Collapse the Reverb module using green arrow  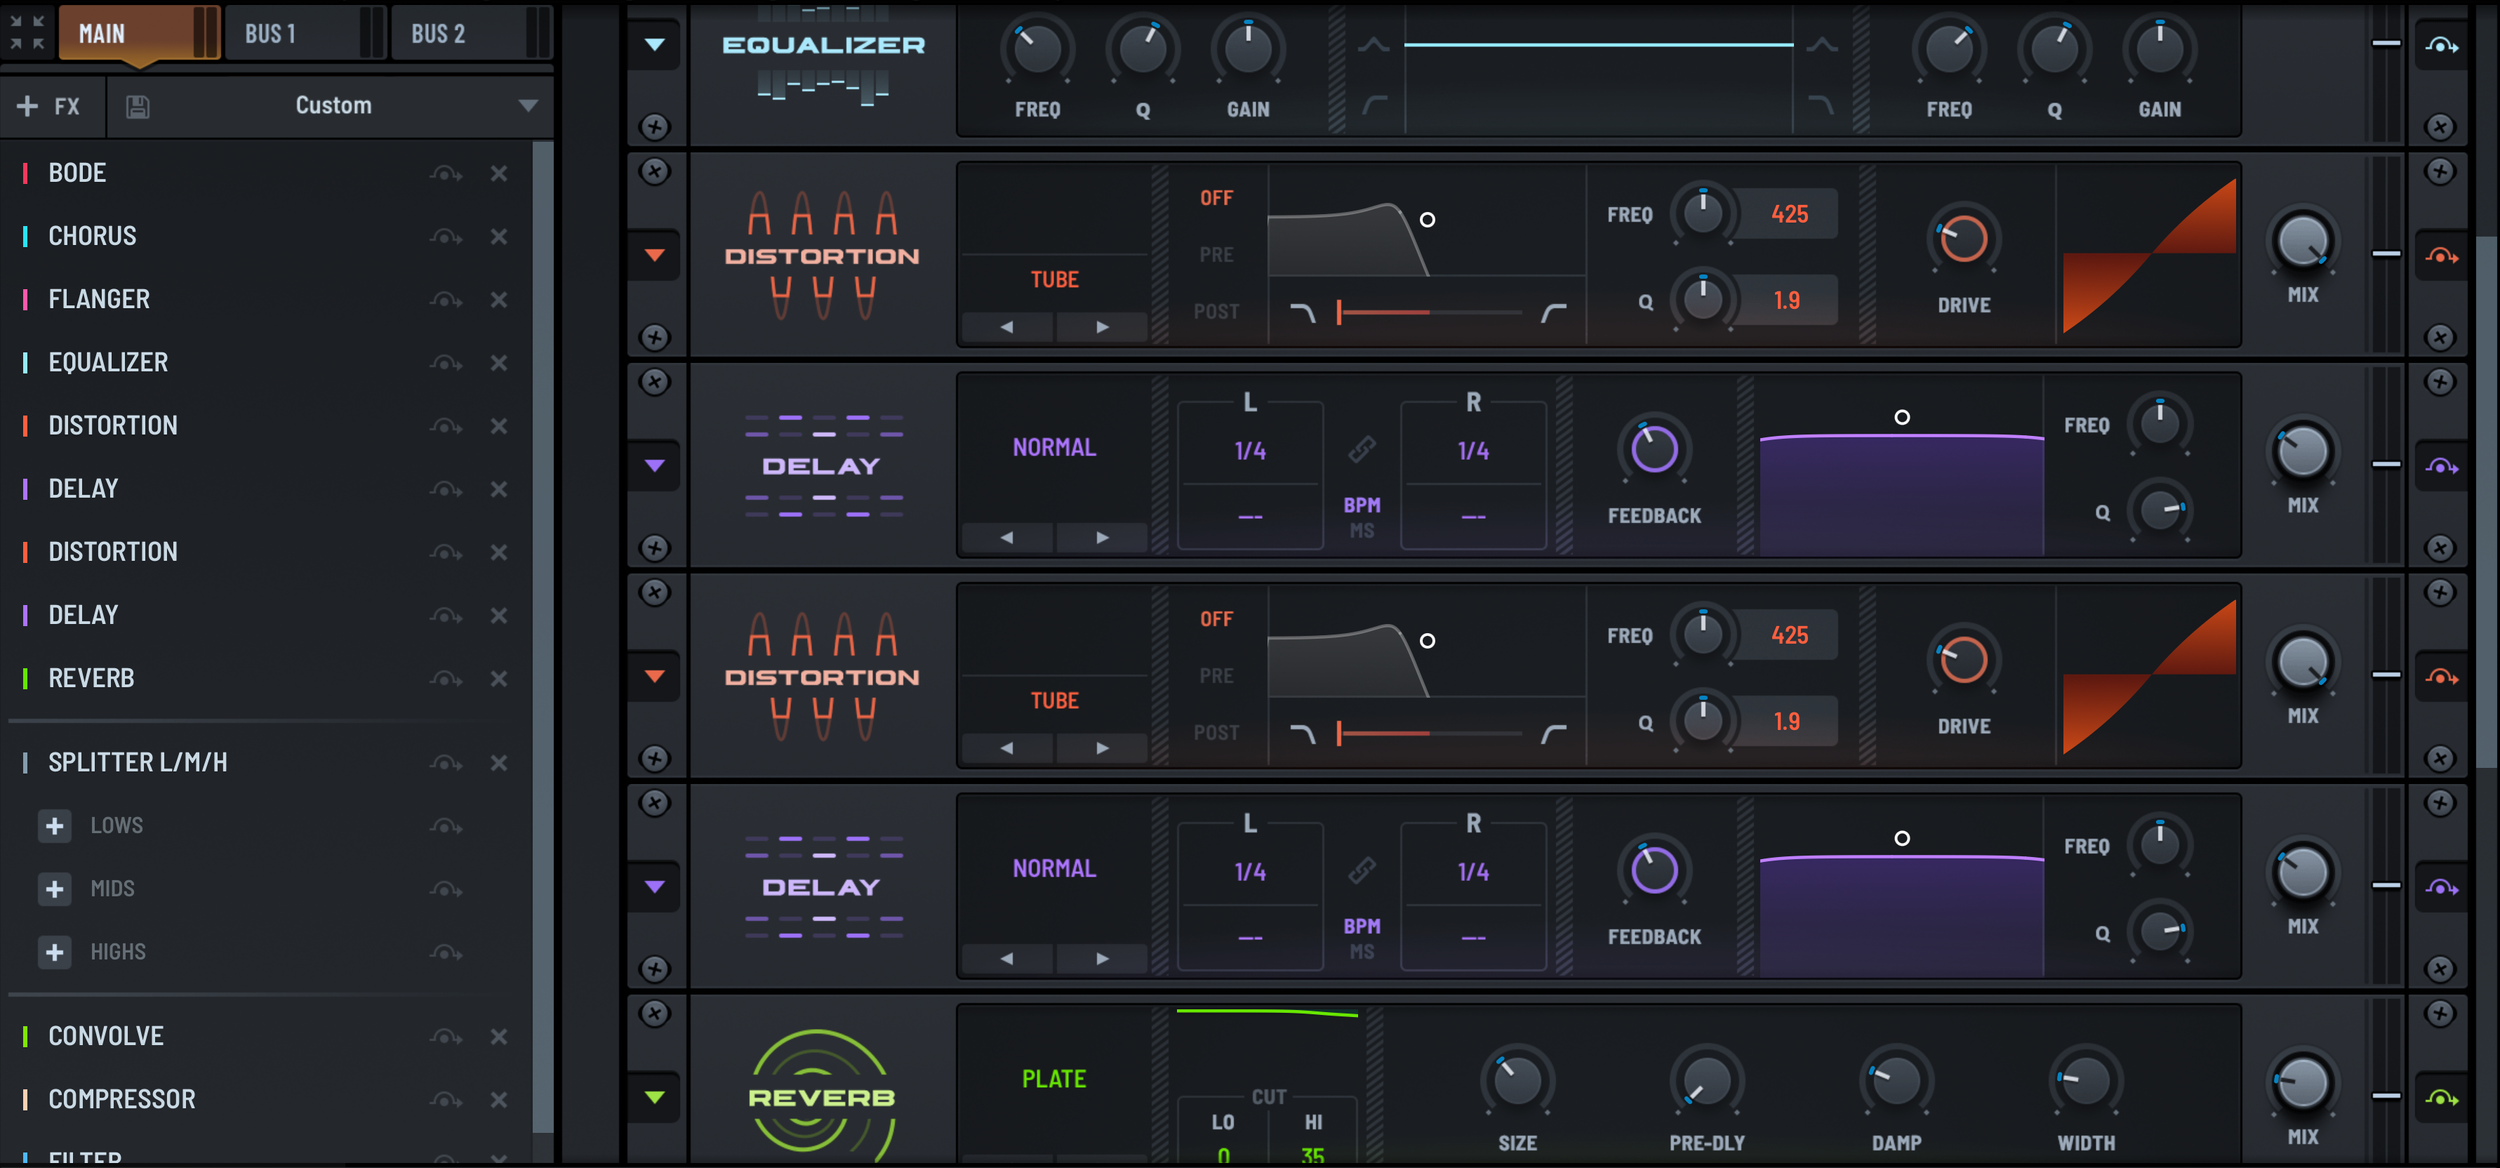tap(655, 1097)
